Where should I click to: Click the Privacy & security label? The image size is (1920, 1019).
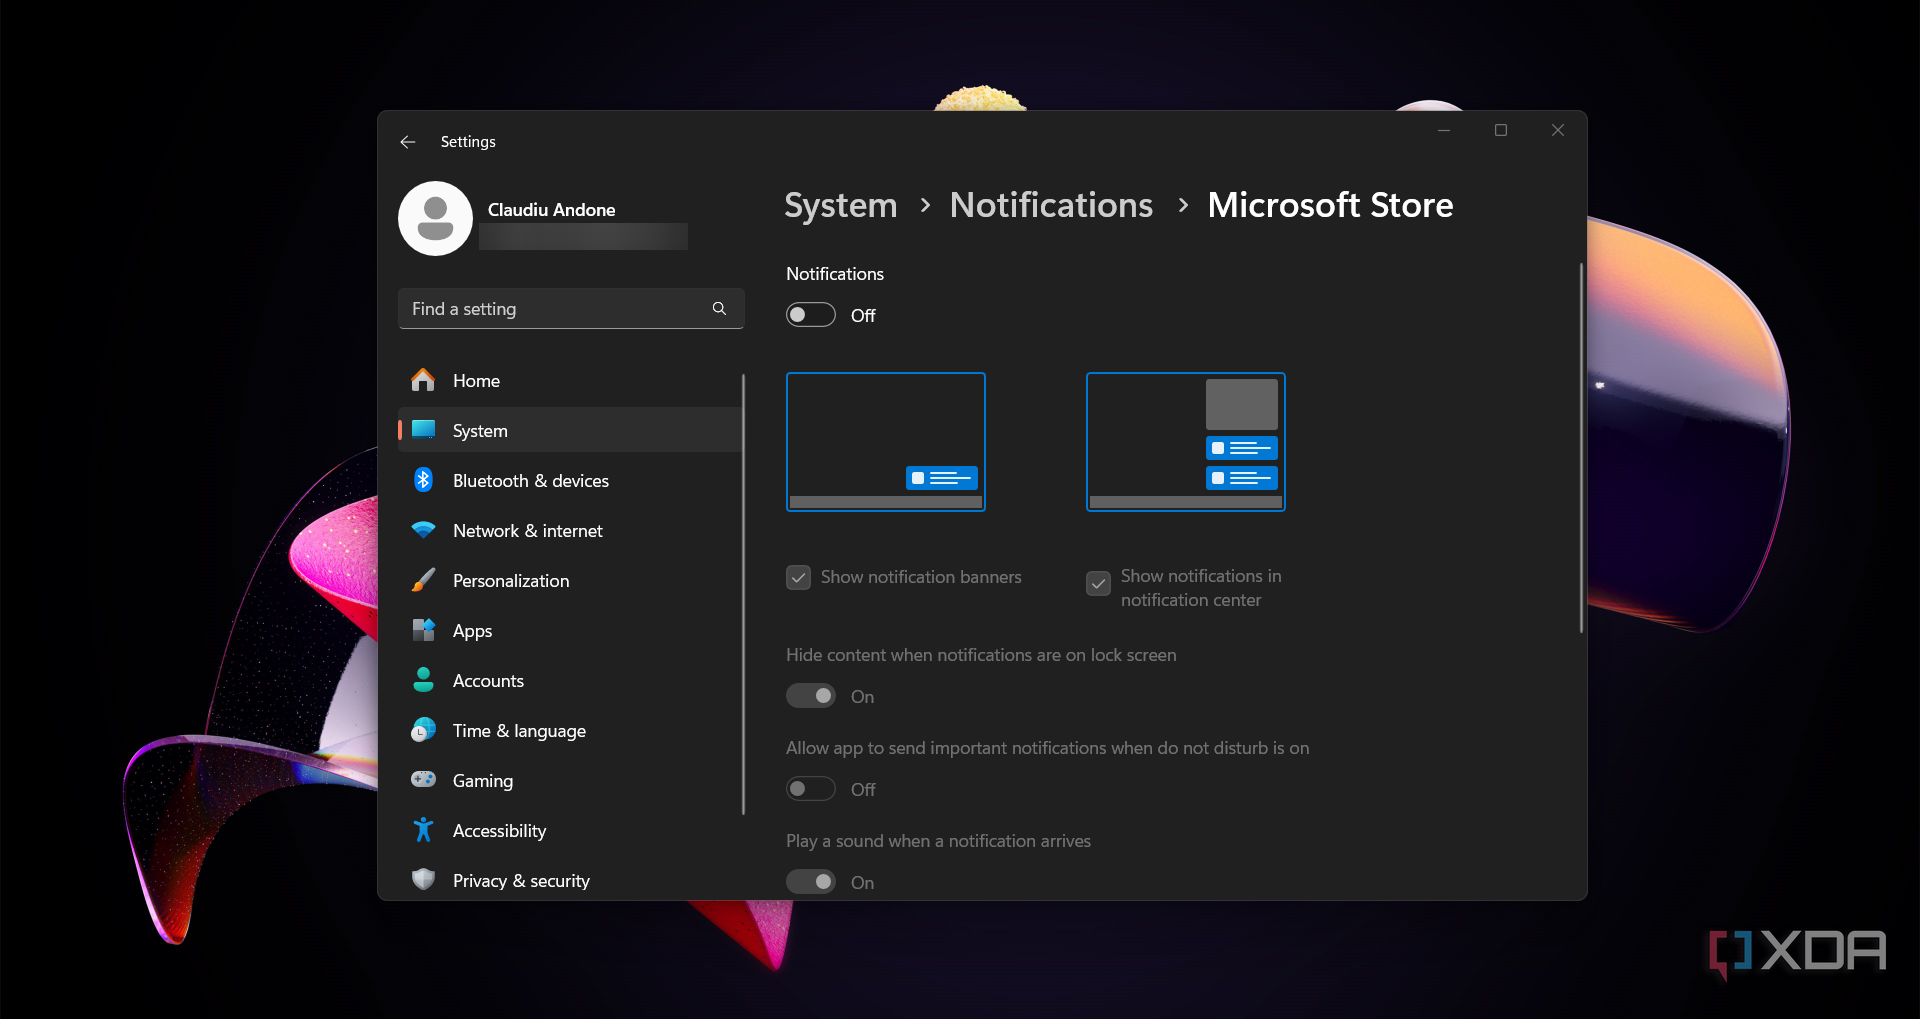pos(521,881)
